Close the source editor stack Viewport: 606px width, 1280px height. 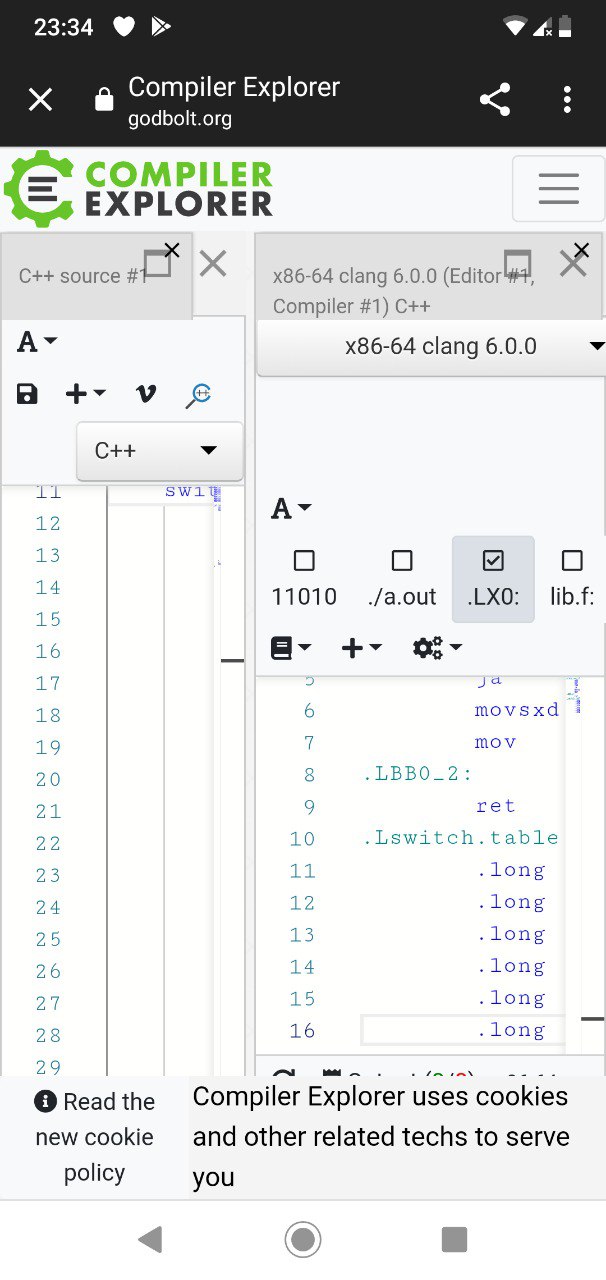(x=213, y=264)
